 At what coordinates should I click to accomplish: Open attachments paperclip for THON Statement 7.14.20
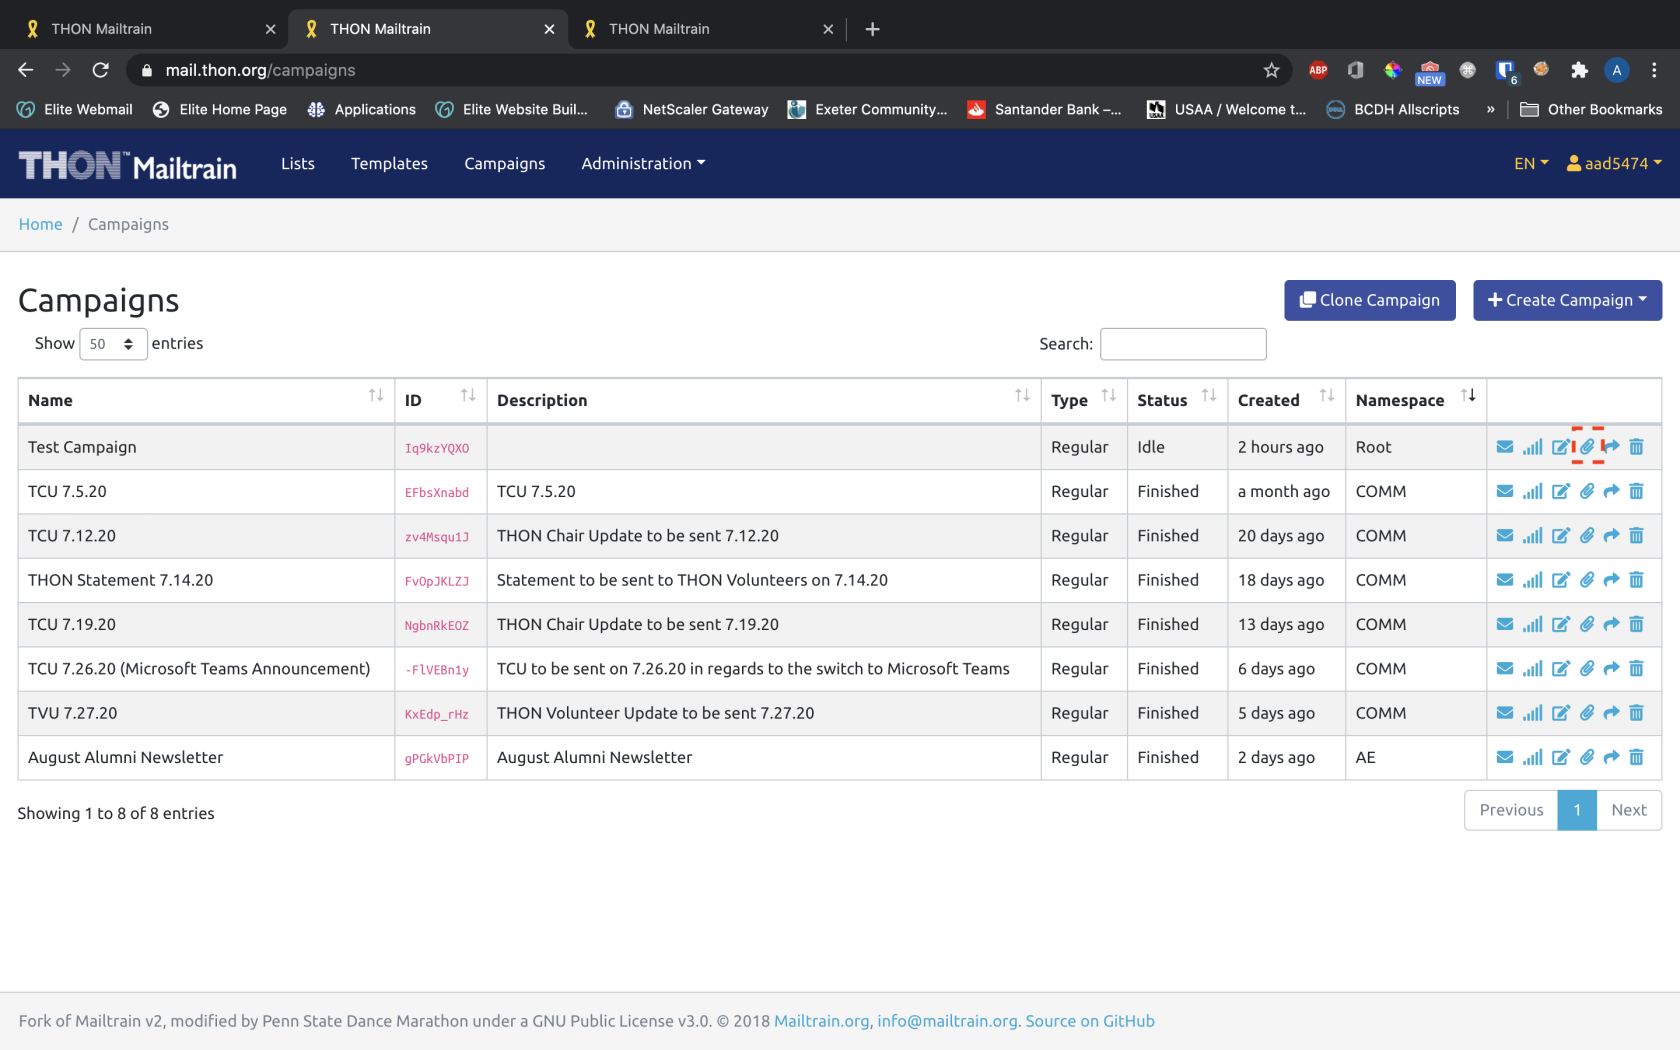coord(1587,580)
